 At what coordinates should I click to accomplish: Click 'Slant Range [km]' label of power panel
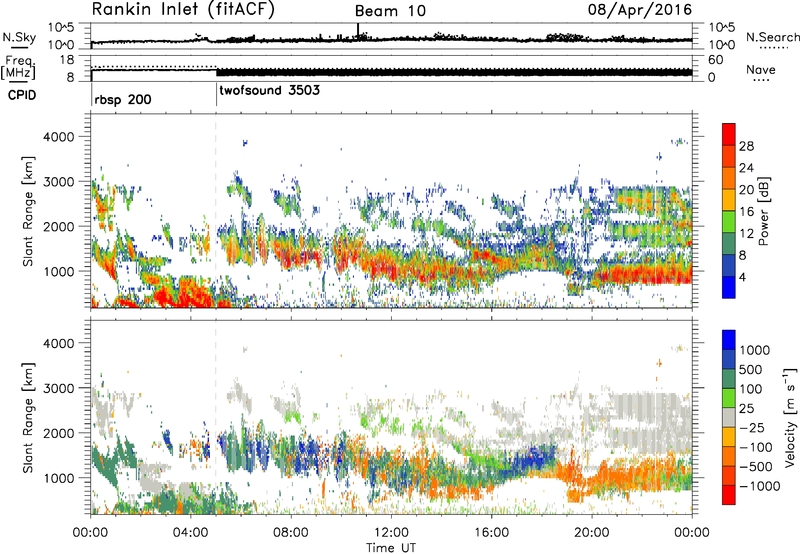coord(28,211)
